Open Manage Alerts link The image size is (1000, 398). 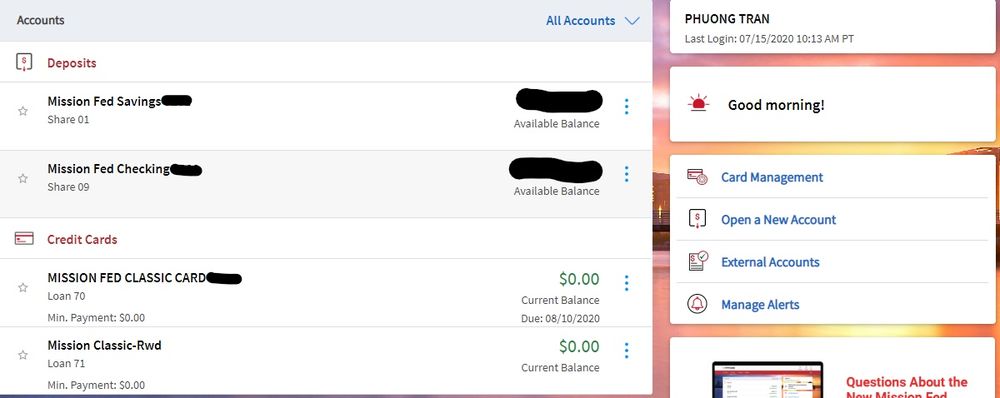coord(760,305)
